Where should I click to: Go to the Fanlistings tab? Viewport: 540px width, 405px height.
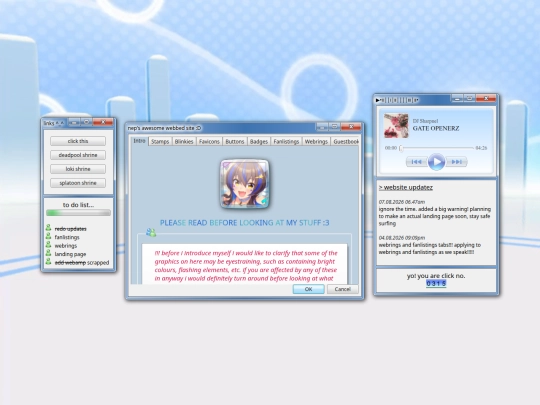click(286, 142)
